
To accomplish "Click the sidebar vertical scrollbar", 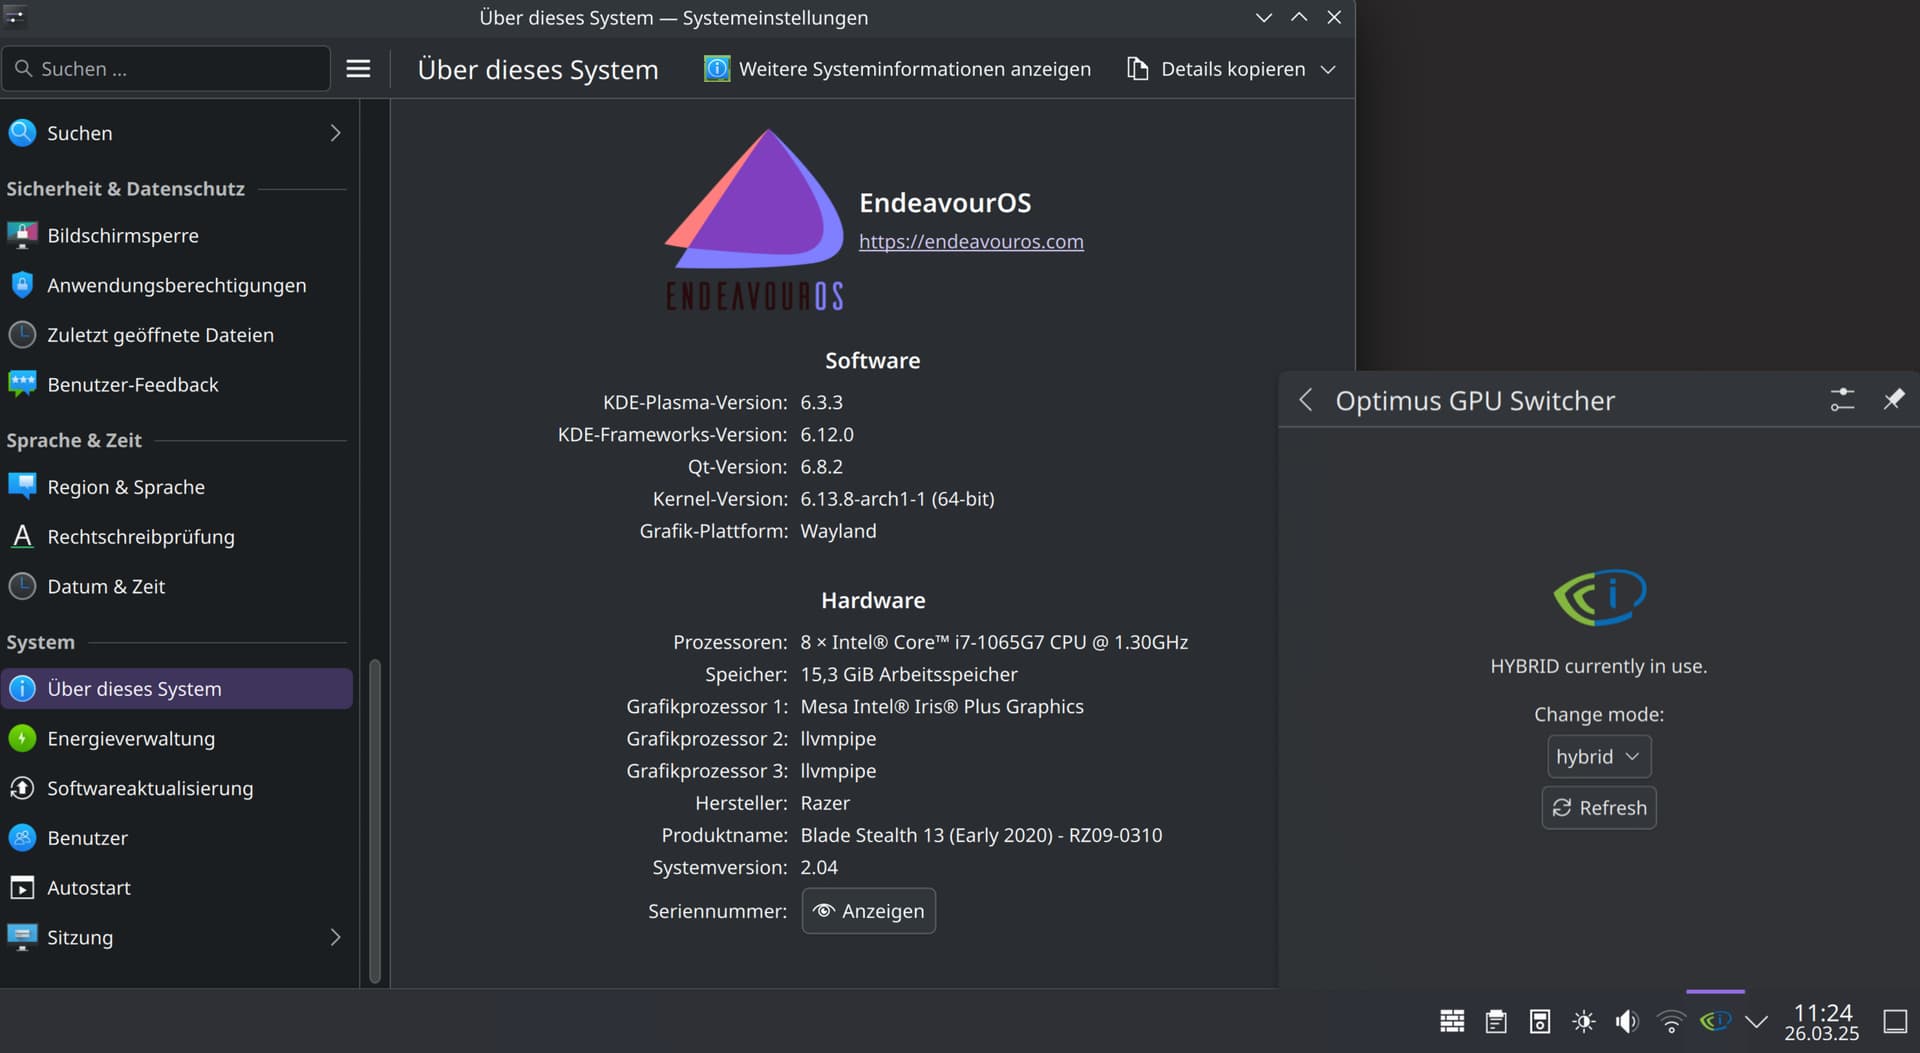I will coord(375,820).
